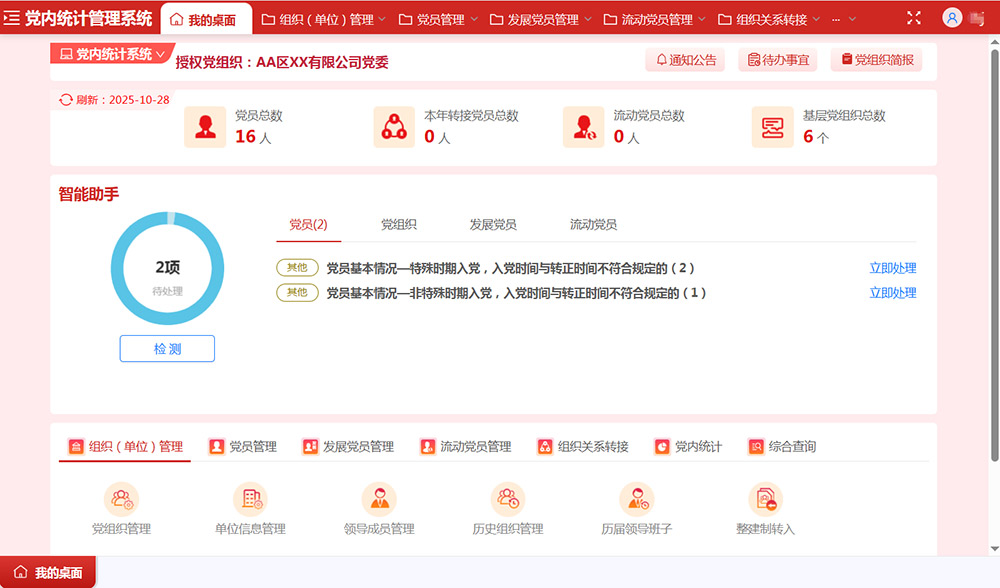Expand 流动党员管理 top menu
1000x588 pixels.
tap(655, 20)
